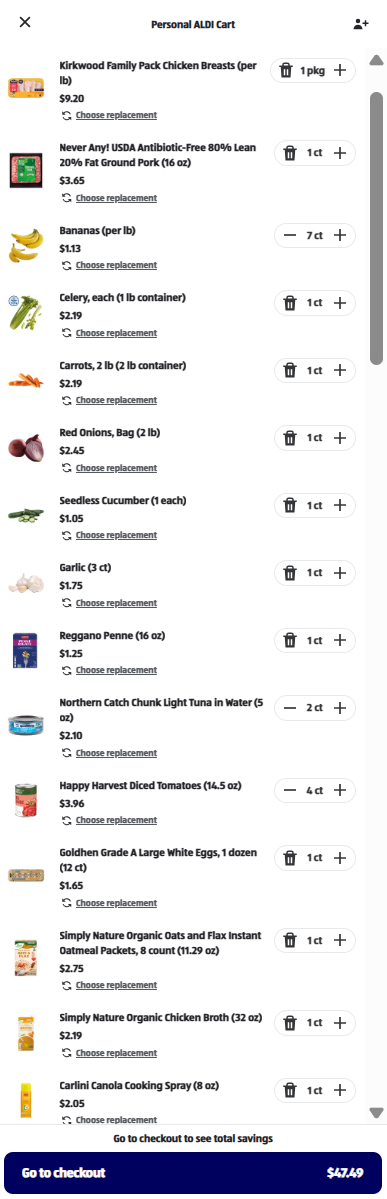The height and width of the screenshot is (1199, 387).
Task: Click the scrollbar down arrow
Action: pos(376,1113)
